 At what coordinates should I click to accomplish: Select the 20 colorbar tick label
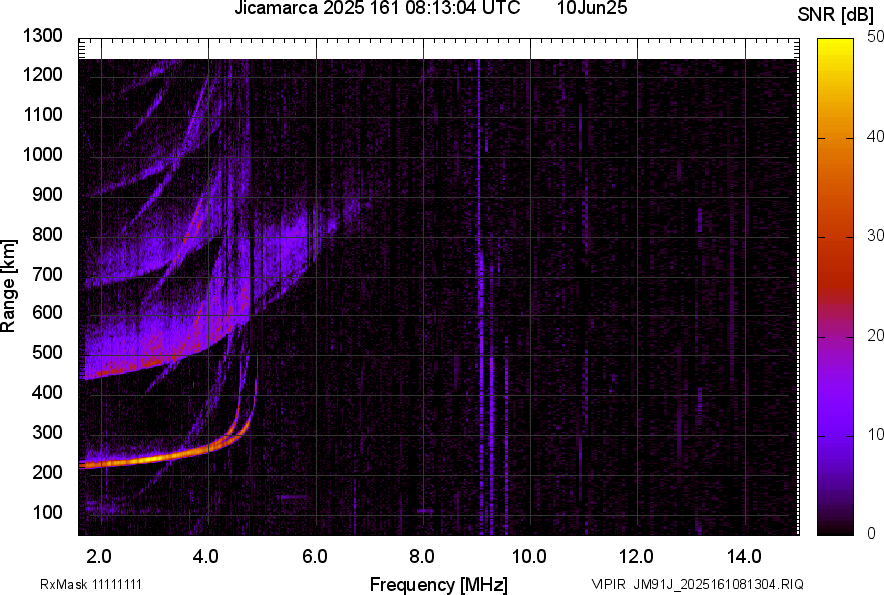coord(876,335)
